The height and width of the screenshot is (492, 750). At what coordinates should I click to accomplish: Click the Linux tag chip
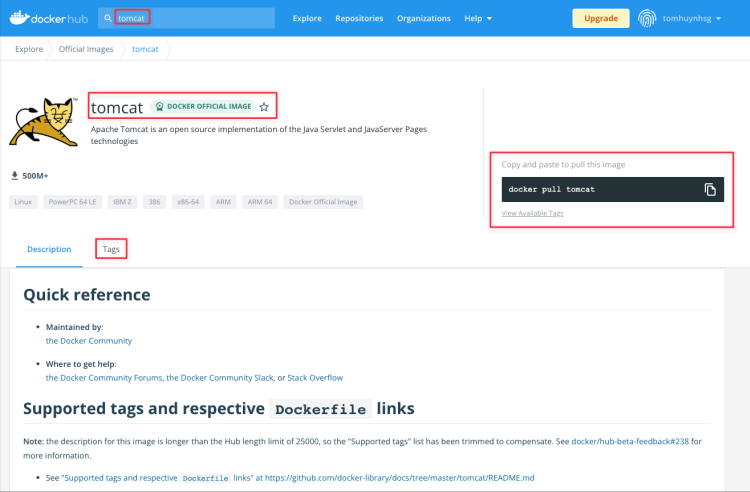23,202
